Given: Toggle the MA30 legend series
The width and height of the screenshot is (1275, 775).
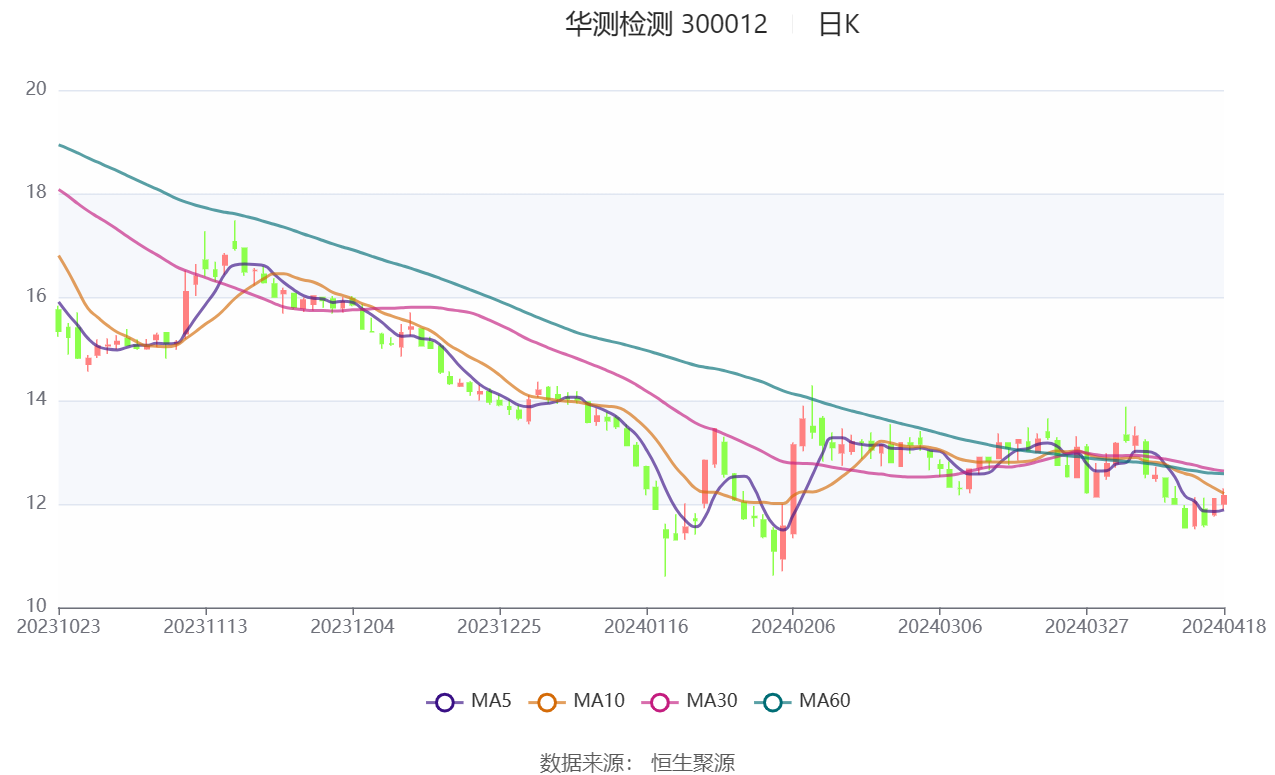Looking at the screenshot, I should [690, 701].
